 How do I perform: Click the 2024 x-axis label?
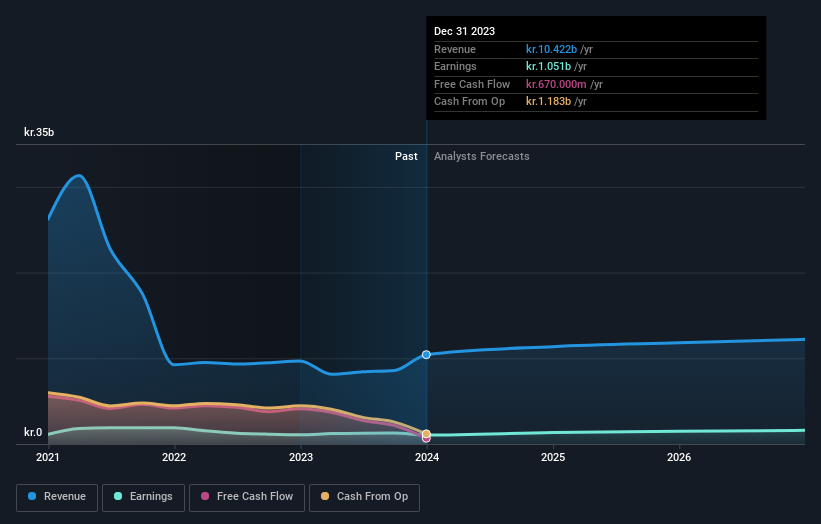coord(427,458)
